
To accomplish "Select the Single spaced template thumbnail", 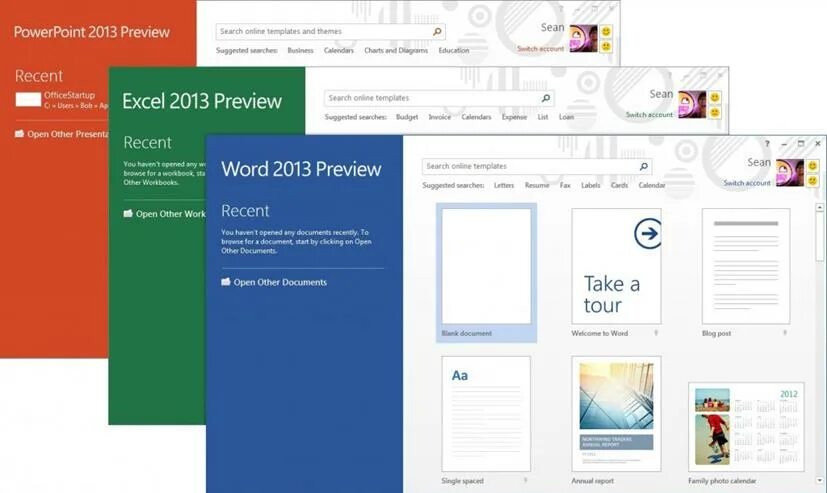I will click(x=486, y=414).
